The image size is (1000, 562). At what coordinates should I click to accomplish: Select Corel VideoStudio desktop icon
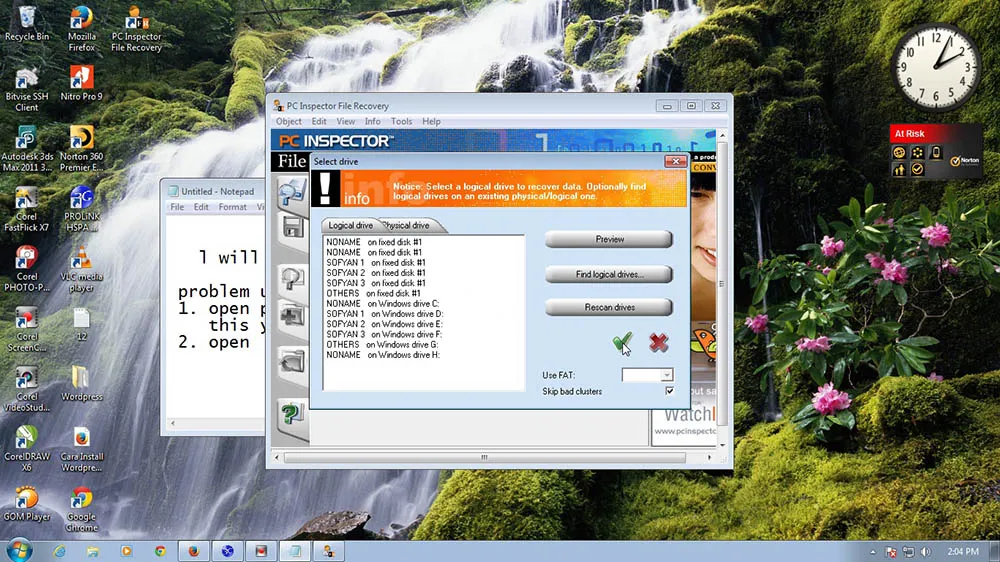(x=27, y=389)
